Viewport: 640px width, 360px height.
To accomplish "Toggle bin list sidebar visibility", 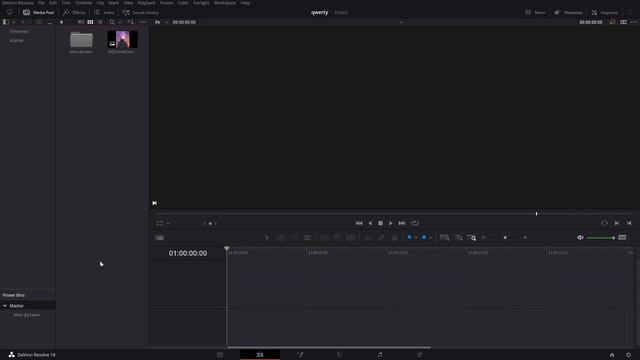I will [x=5, y=22].
